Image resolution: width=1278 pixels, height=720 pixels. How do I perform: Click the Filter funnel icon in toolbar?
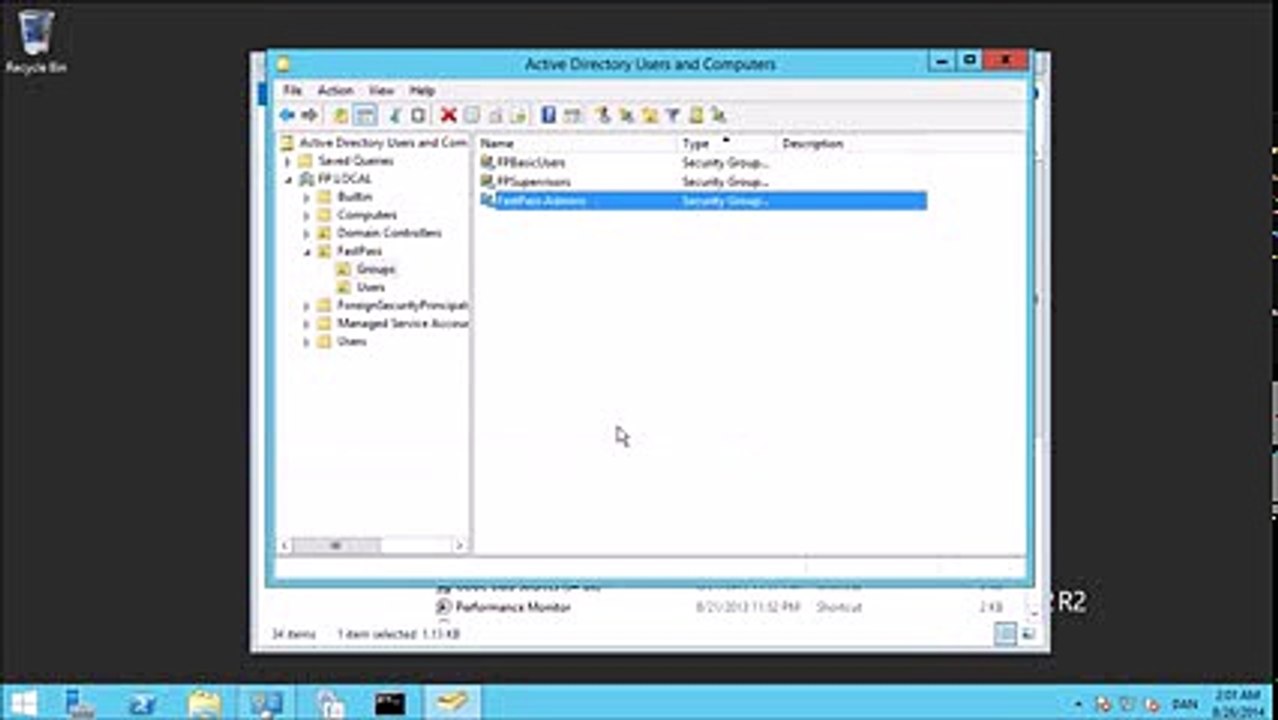[x=672, y=115]
